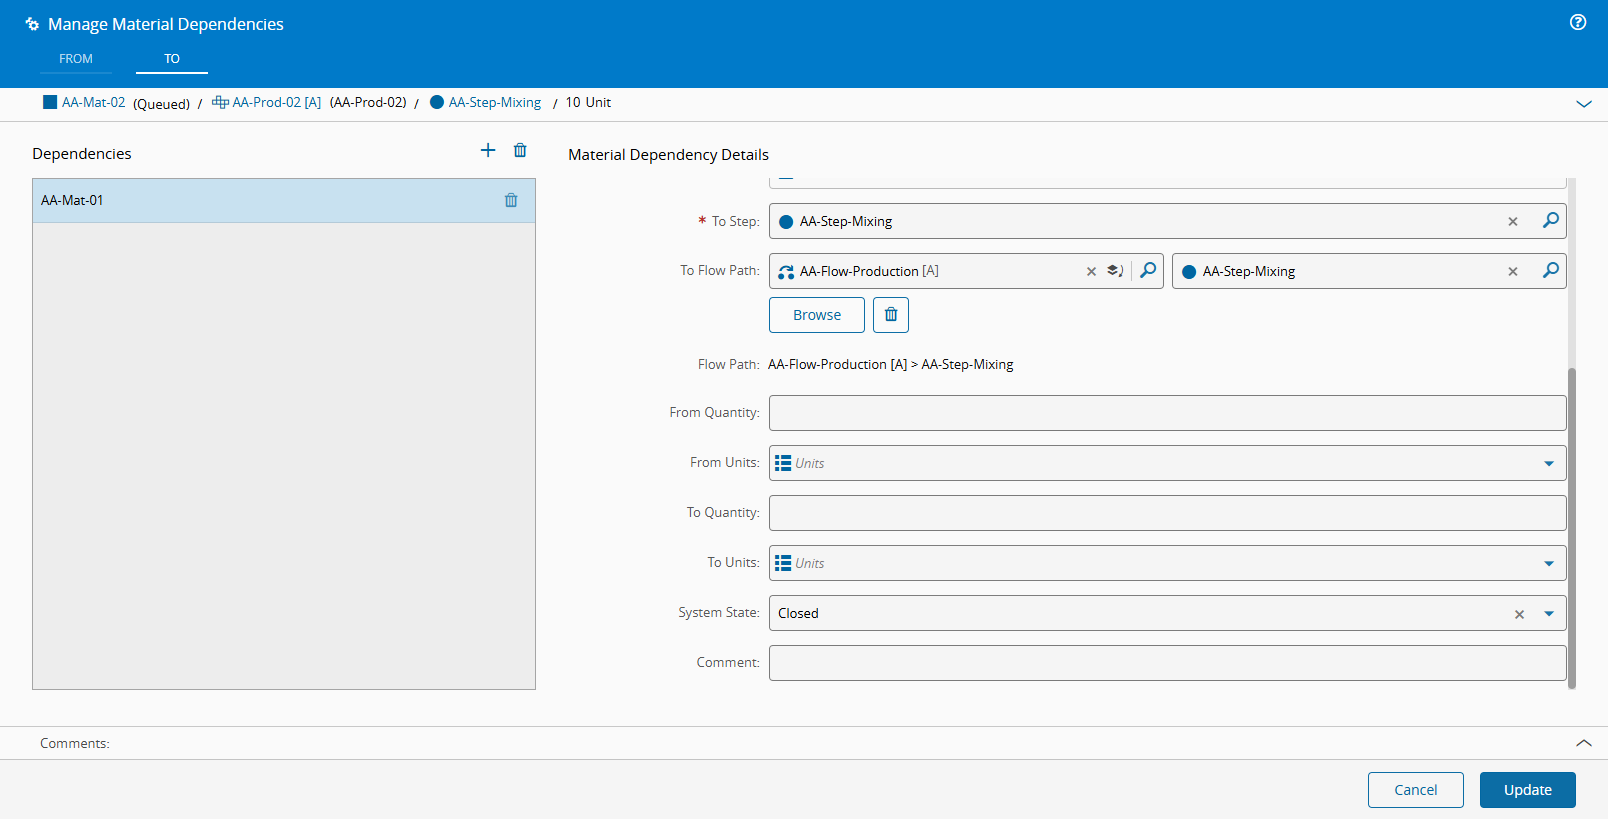Clear the To Step AA-Step-Mixing value
Screen dimensions: 1608x819
1513,222
